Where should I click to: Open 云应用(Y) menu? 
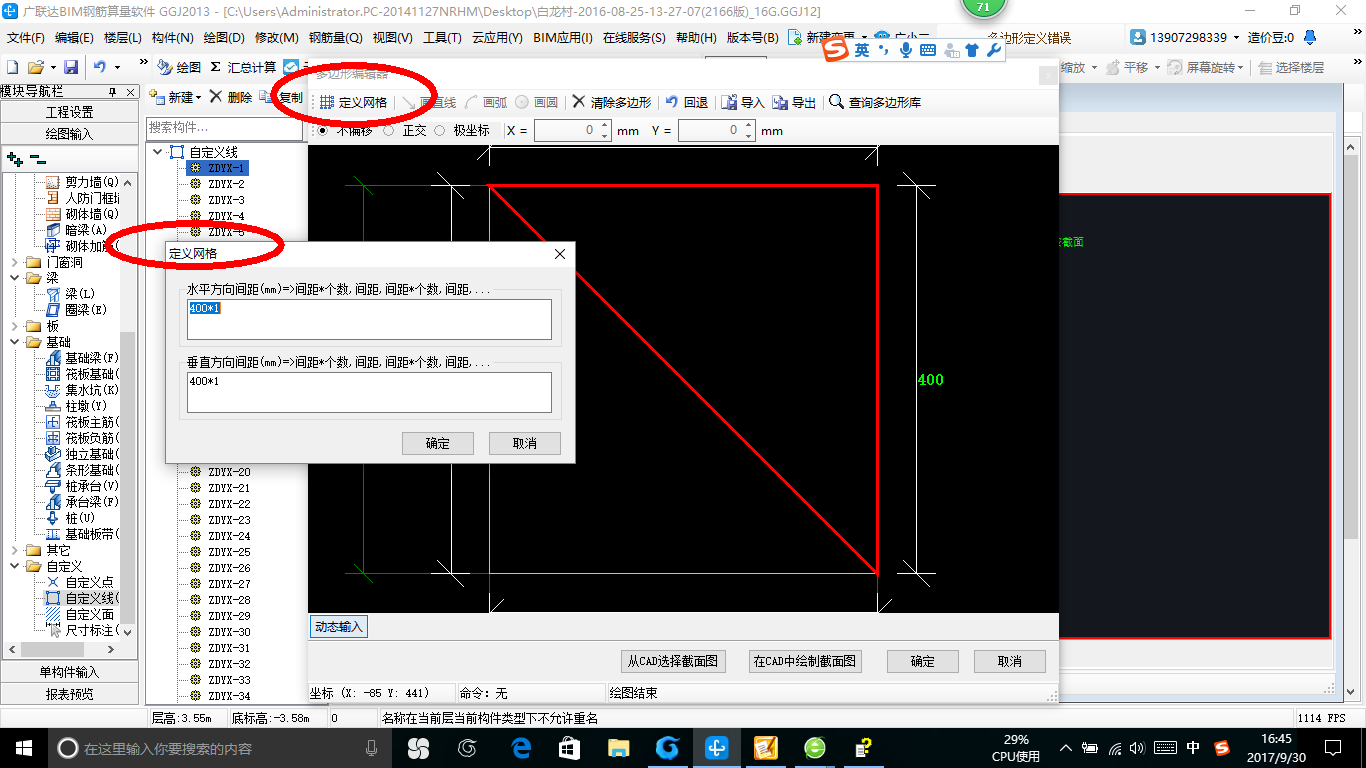pyautogui.click(x=497, y=38)
